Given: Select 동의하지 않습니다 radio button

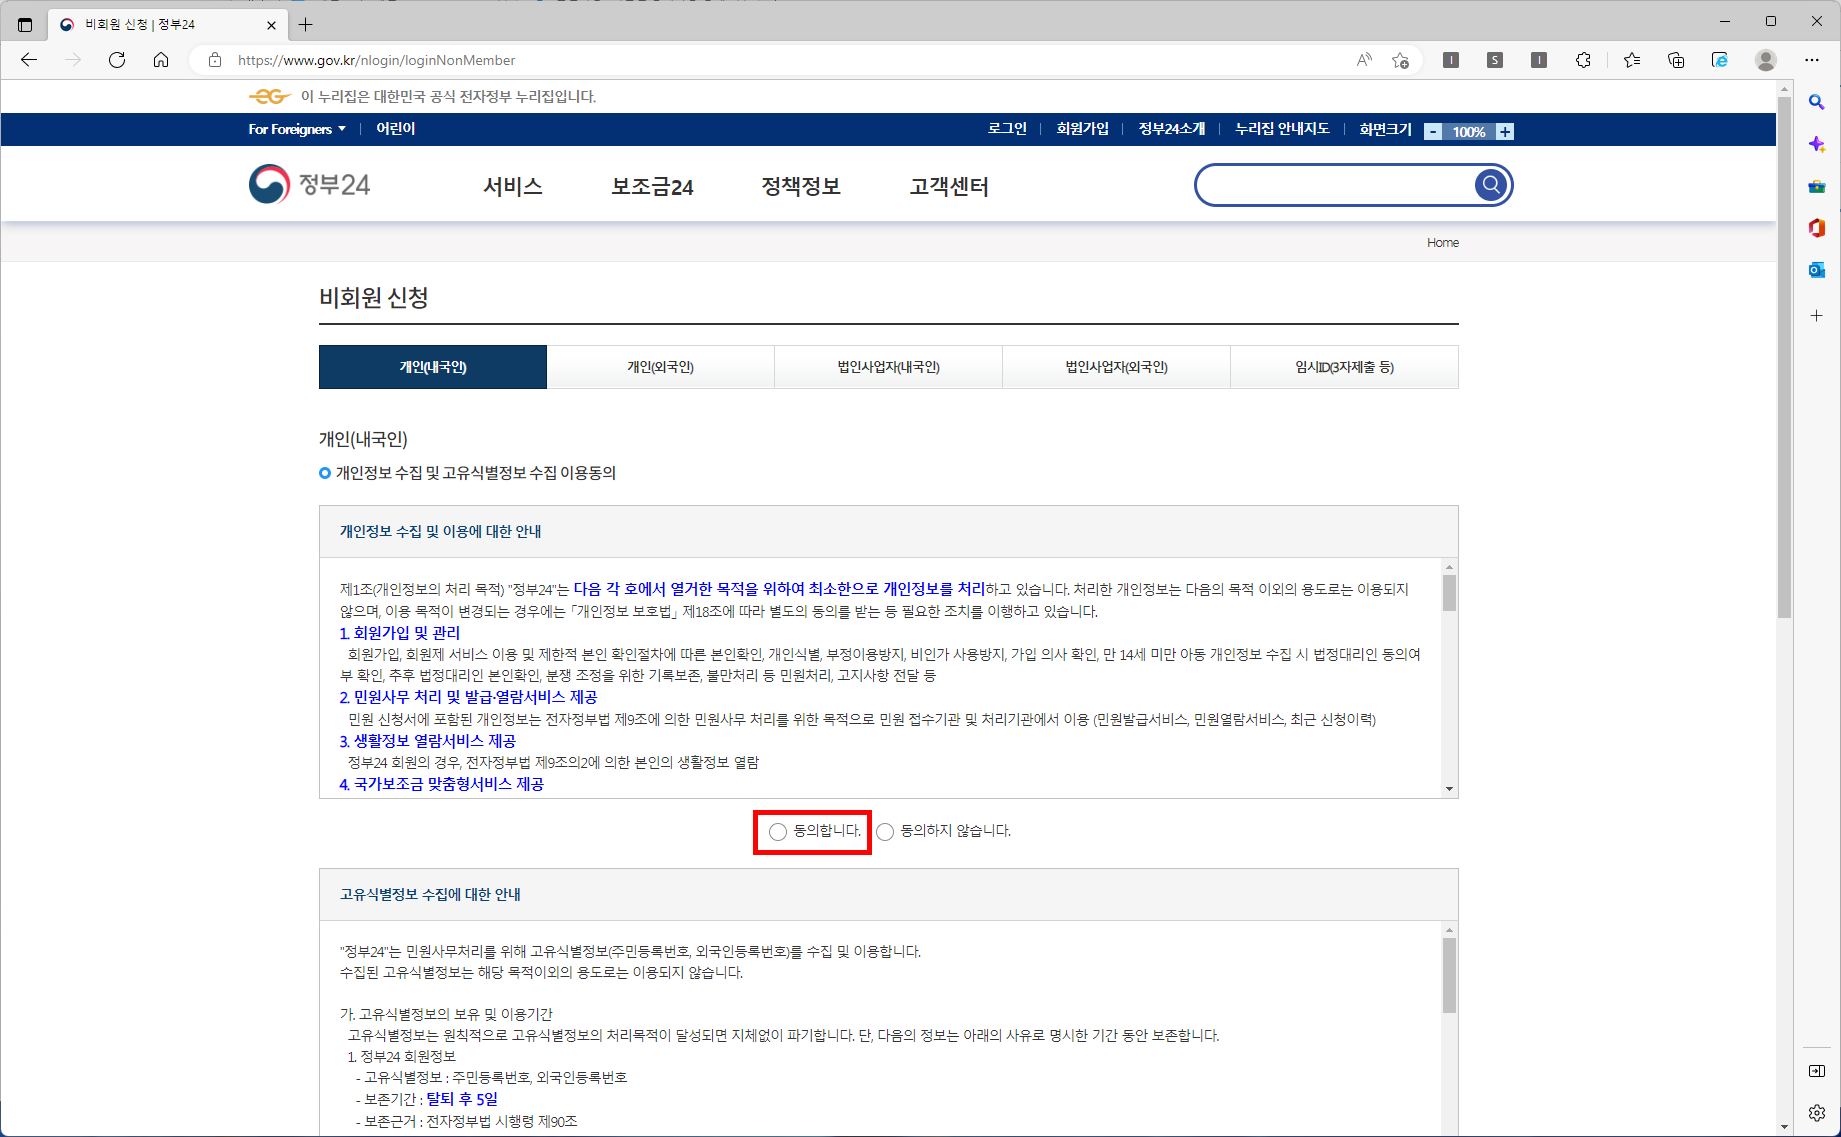Looking at the screenshot, I should (885, 832).
